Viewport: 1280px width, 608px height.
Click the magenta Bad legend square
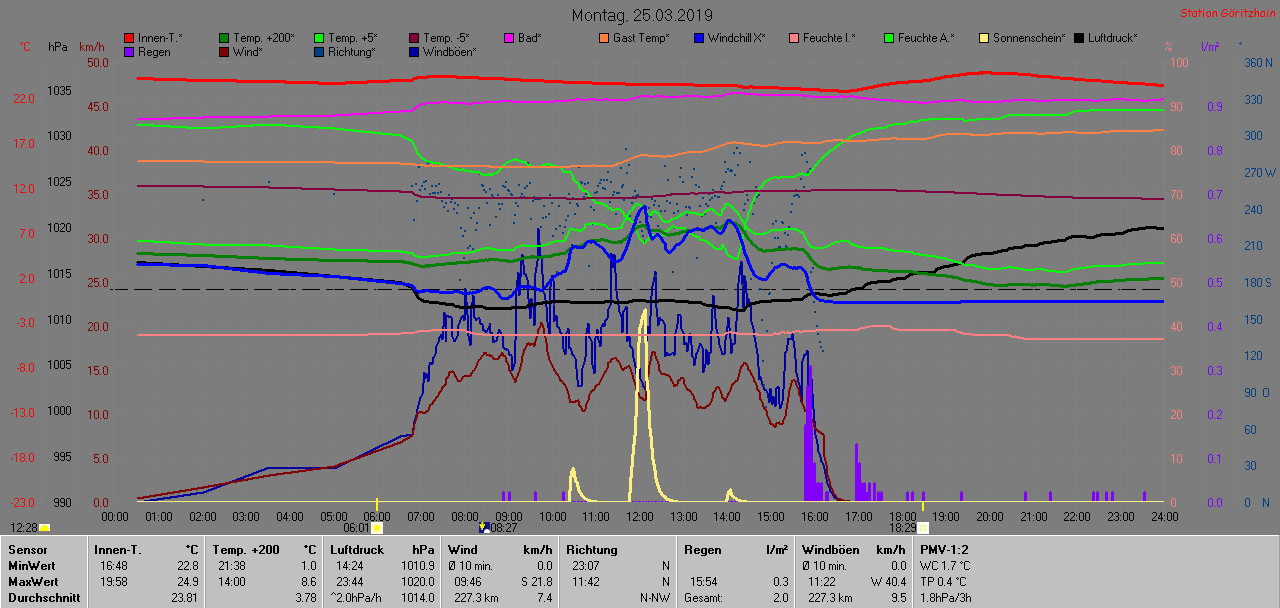coord(508,38)
